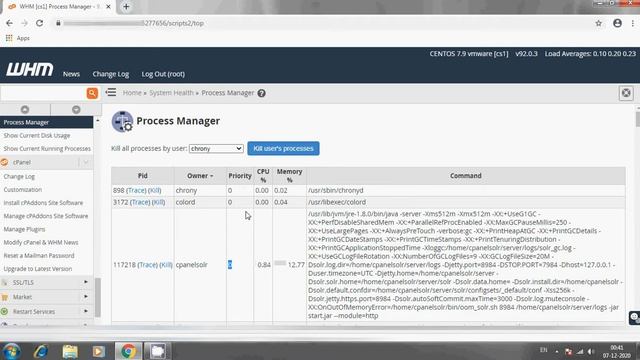
Task: Click Trace link for PID 898
Action: pyautogui.click(x=136, y=190)
